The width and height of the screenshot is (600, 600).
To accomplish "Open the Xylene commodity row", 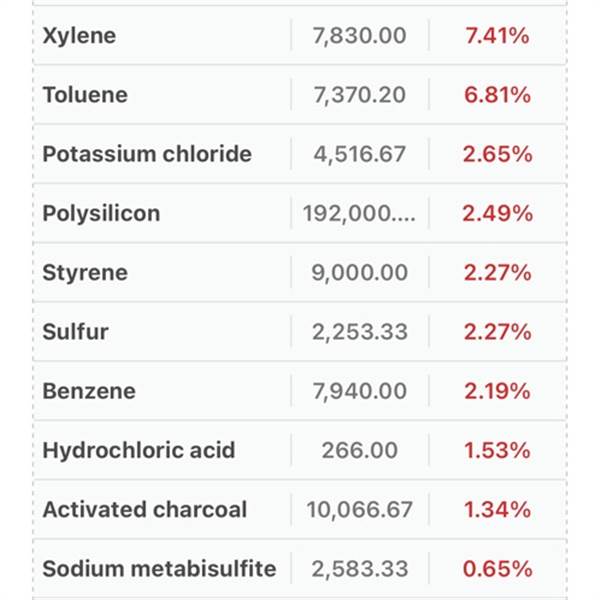I will [x=79, y=36].
